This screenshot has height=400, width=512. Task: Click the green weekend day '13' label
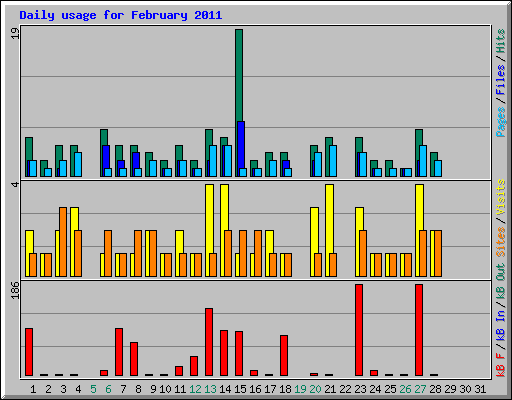(x=210, y=389)
